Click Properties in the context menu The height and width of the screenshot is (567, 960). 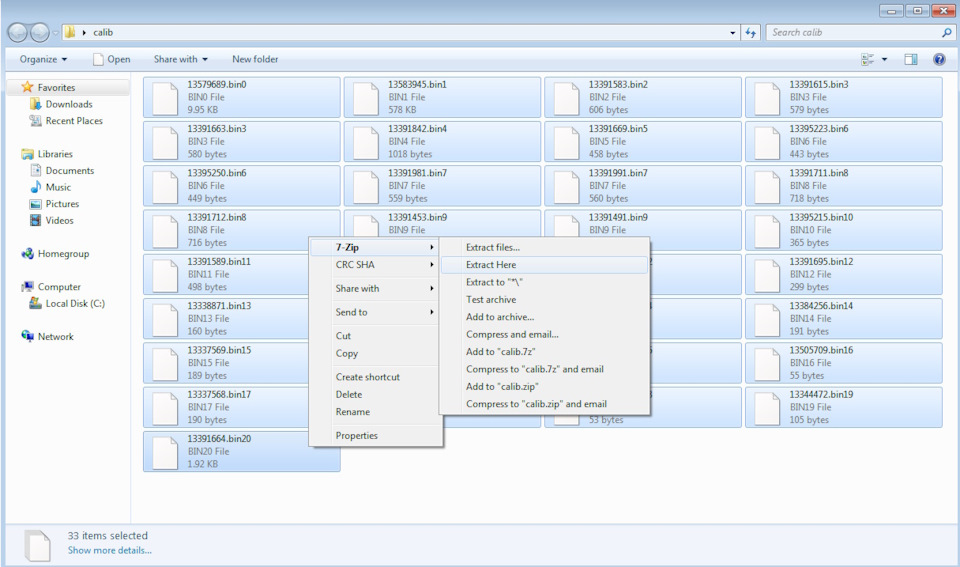pyautogui.click(x=357, y=435)
